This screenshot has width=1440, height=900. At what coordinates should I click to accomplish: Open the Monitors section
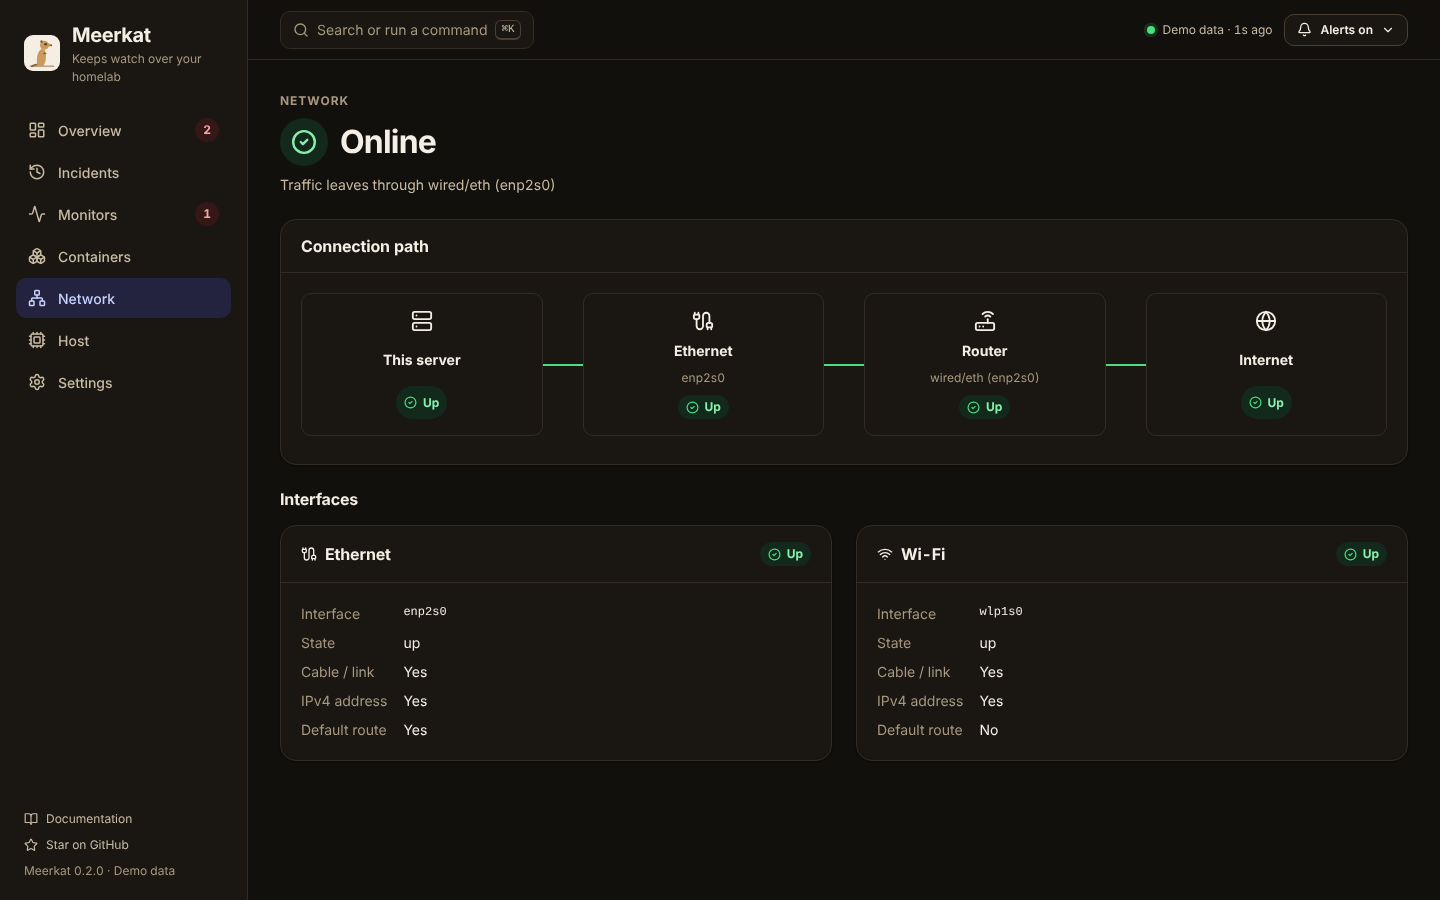[x=123, y=214]
